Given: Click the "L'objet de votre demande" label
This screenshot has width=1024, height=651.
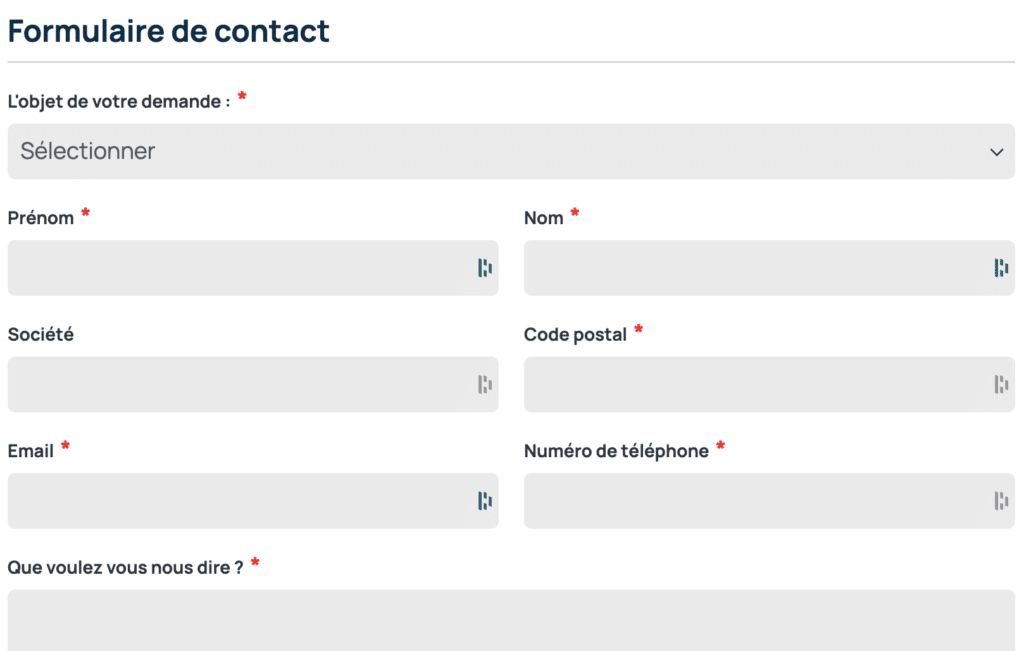Looking at the screenshot, I should point(119,101).
